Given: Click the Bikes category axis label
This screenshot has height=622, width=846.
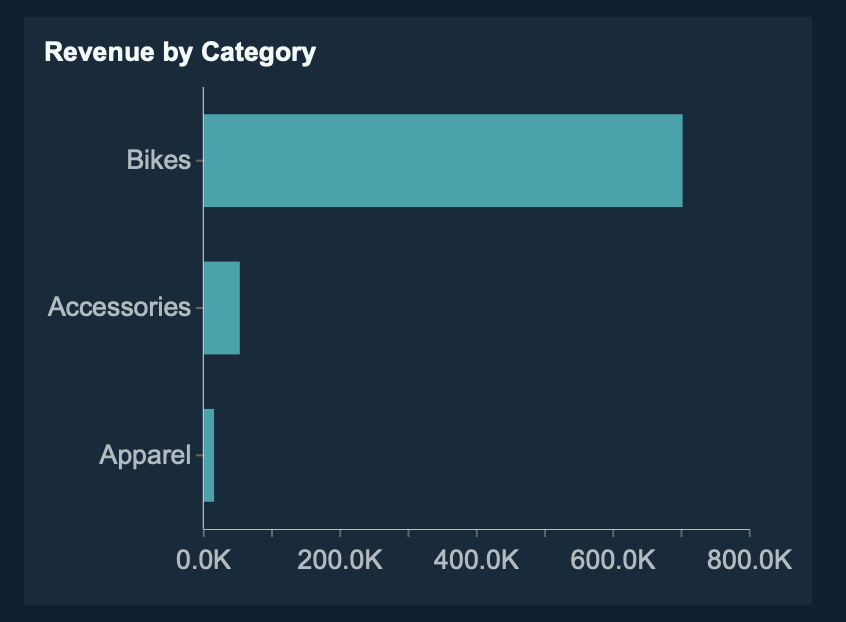Looking at the screenshot, I should point(158,160).
